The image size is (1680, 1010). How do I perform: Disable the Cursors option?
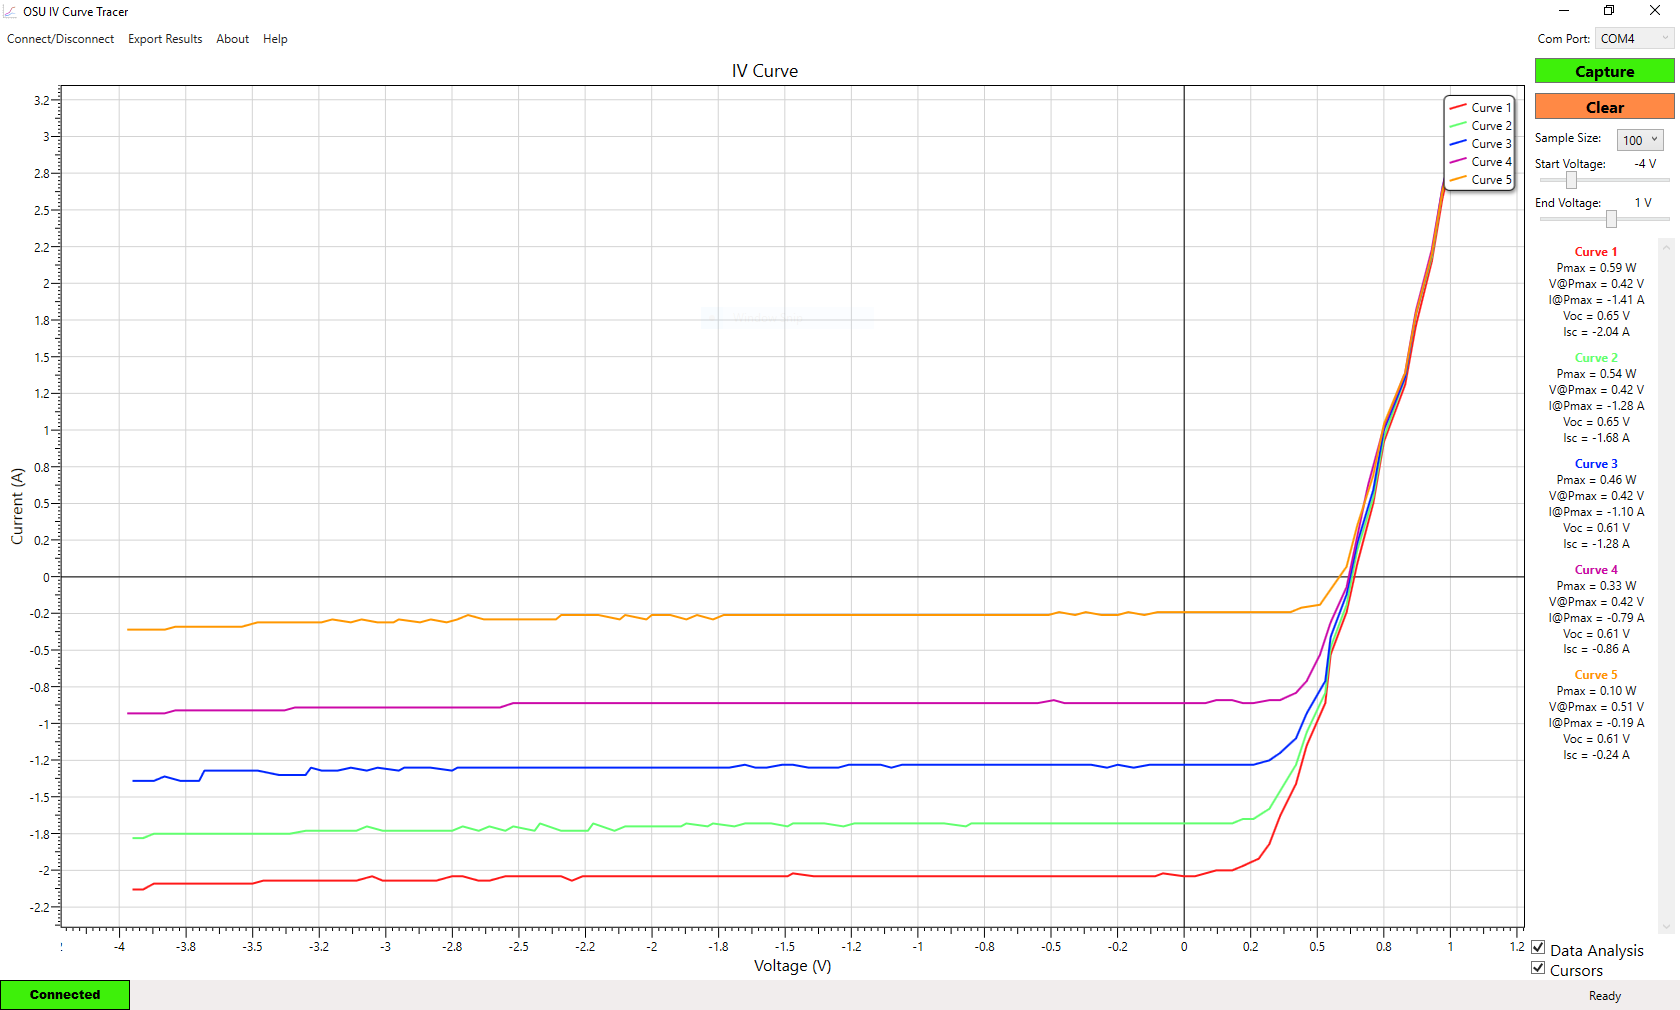(1538, 967)
